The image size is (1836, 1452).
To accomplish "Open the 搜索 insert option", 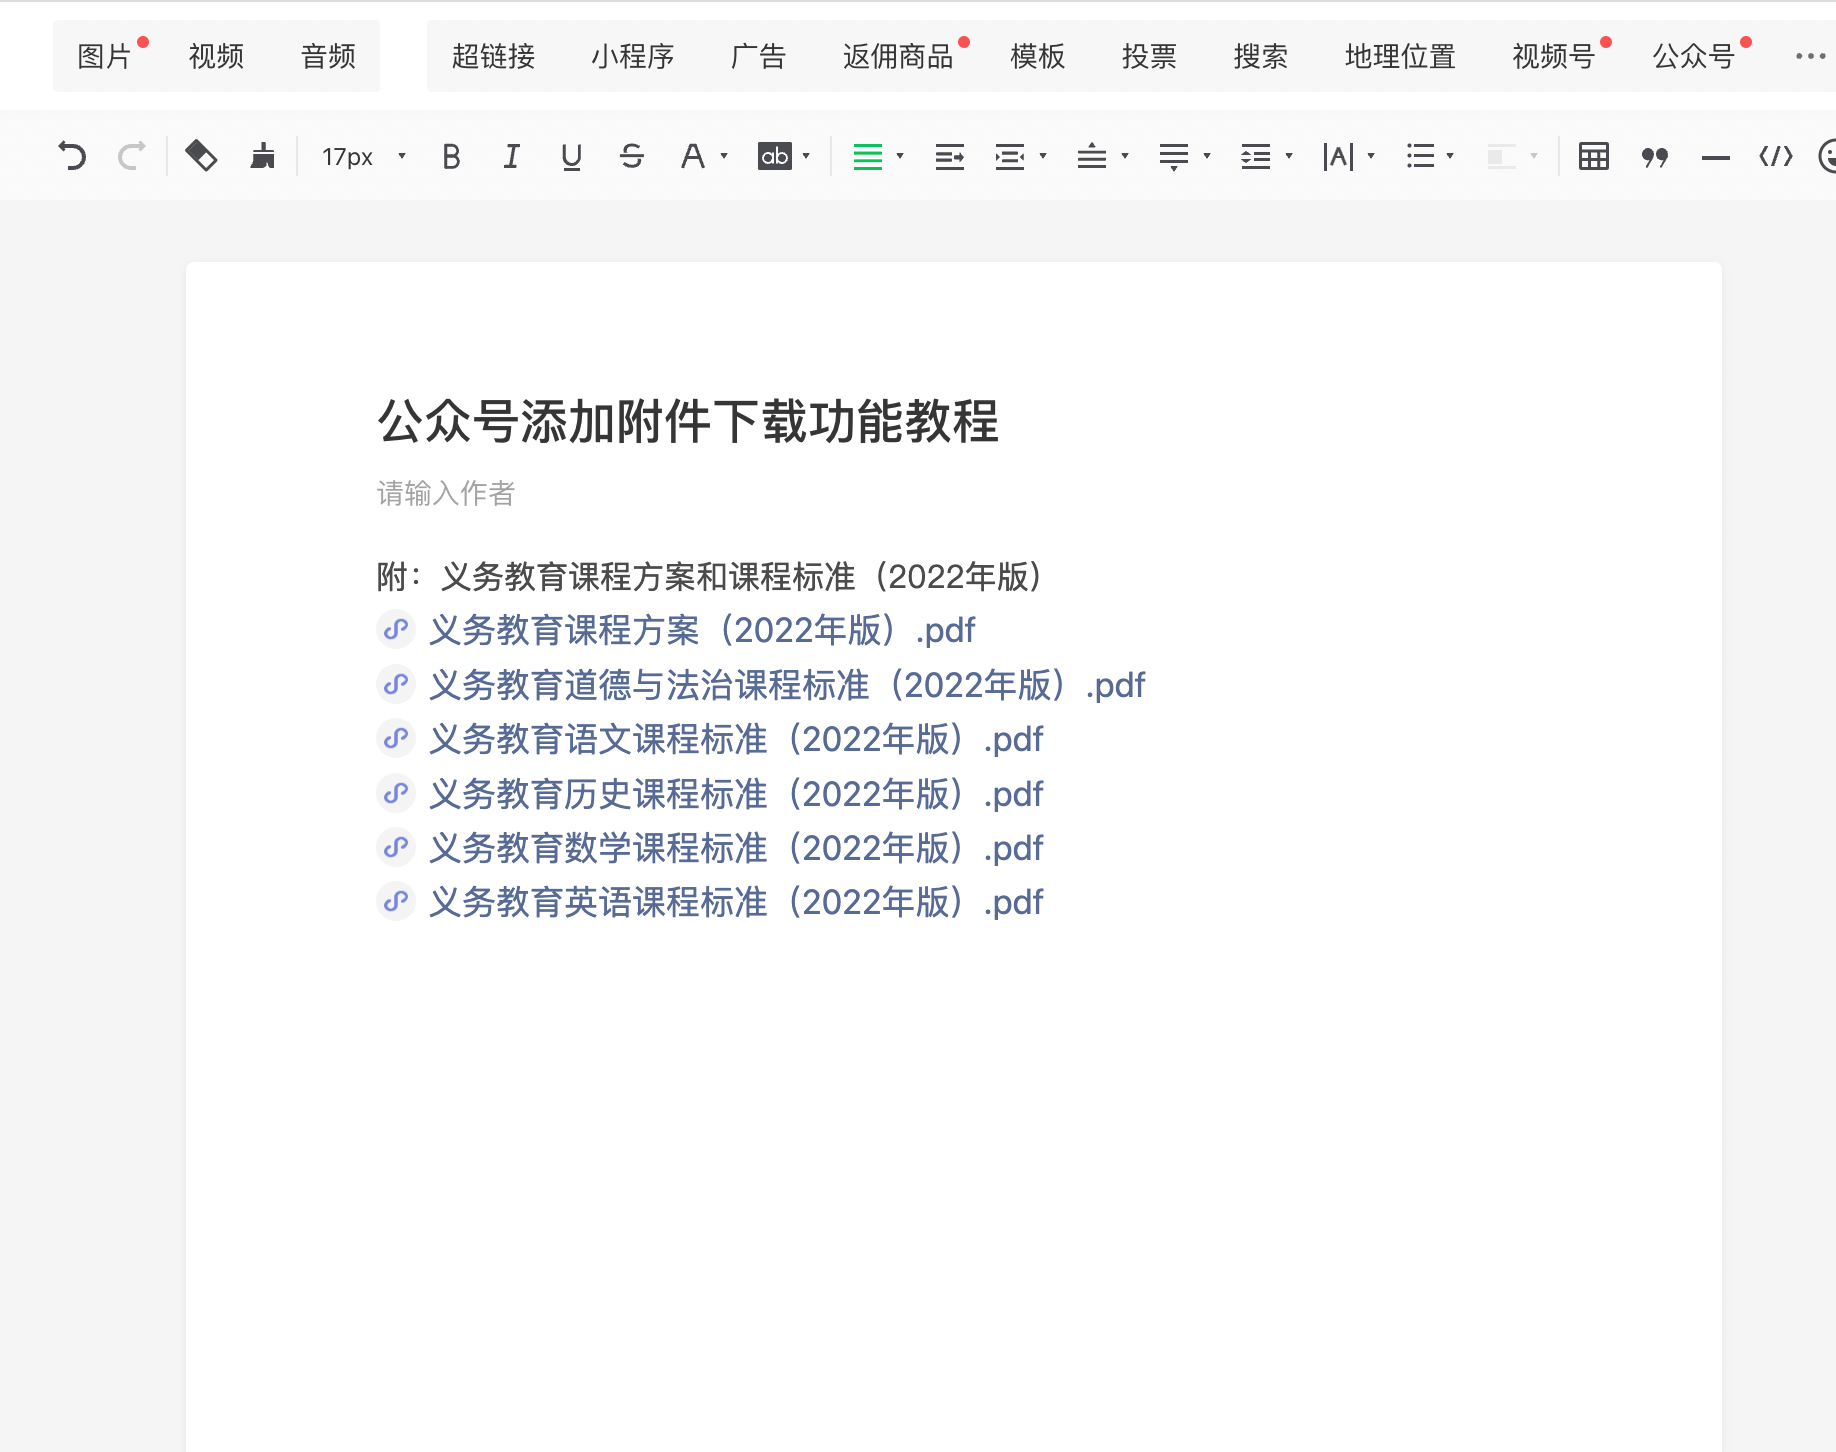I will point(1260,56).
